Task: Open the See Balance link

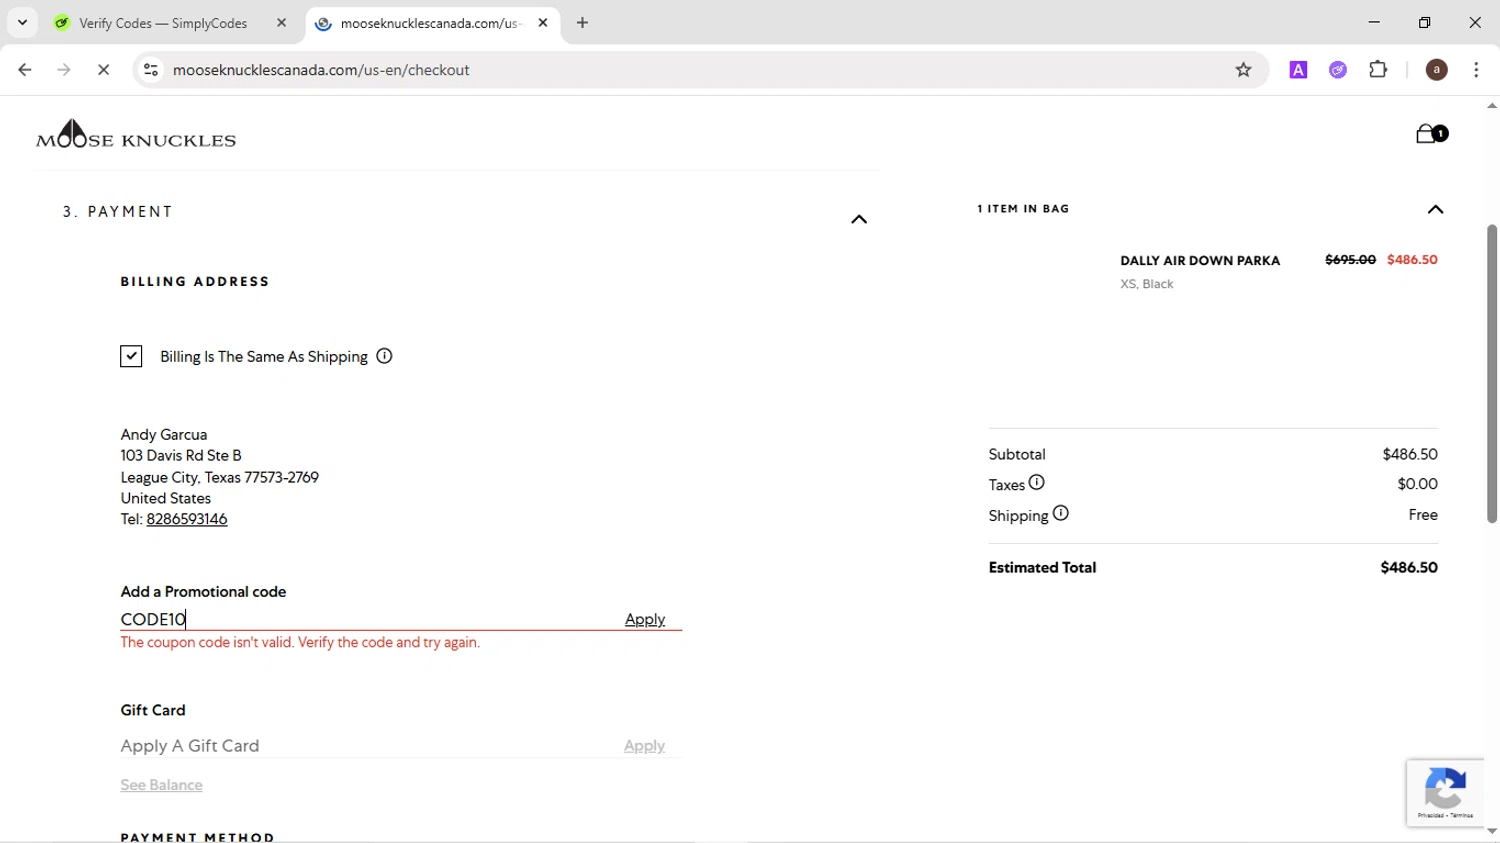Action: pyautogui.click(x=161, y=785)
